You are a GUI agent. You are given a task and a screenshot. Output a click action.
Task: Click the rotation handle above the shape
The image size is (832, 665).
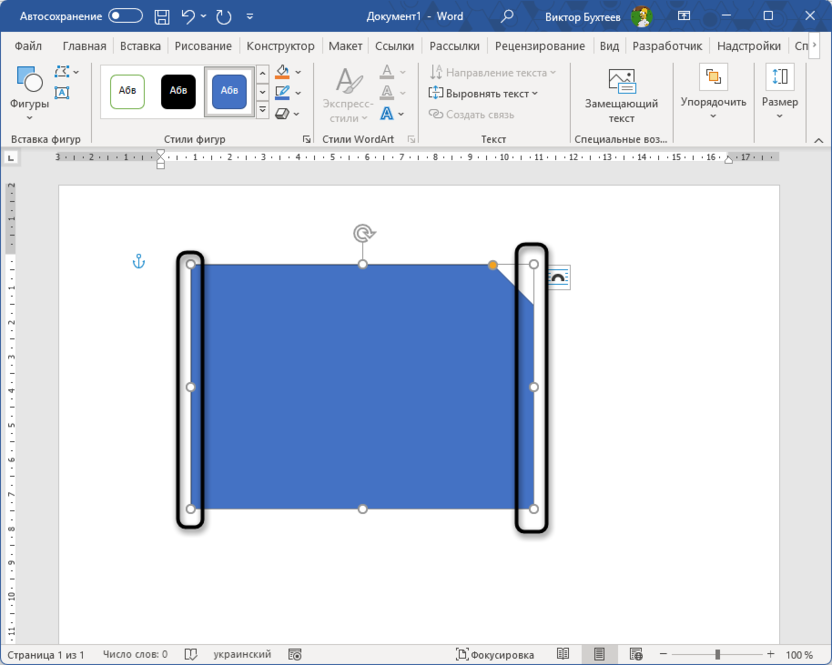363,233
